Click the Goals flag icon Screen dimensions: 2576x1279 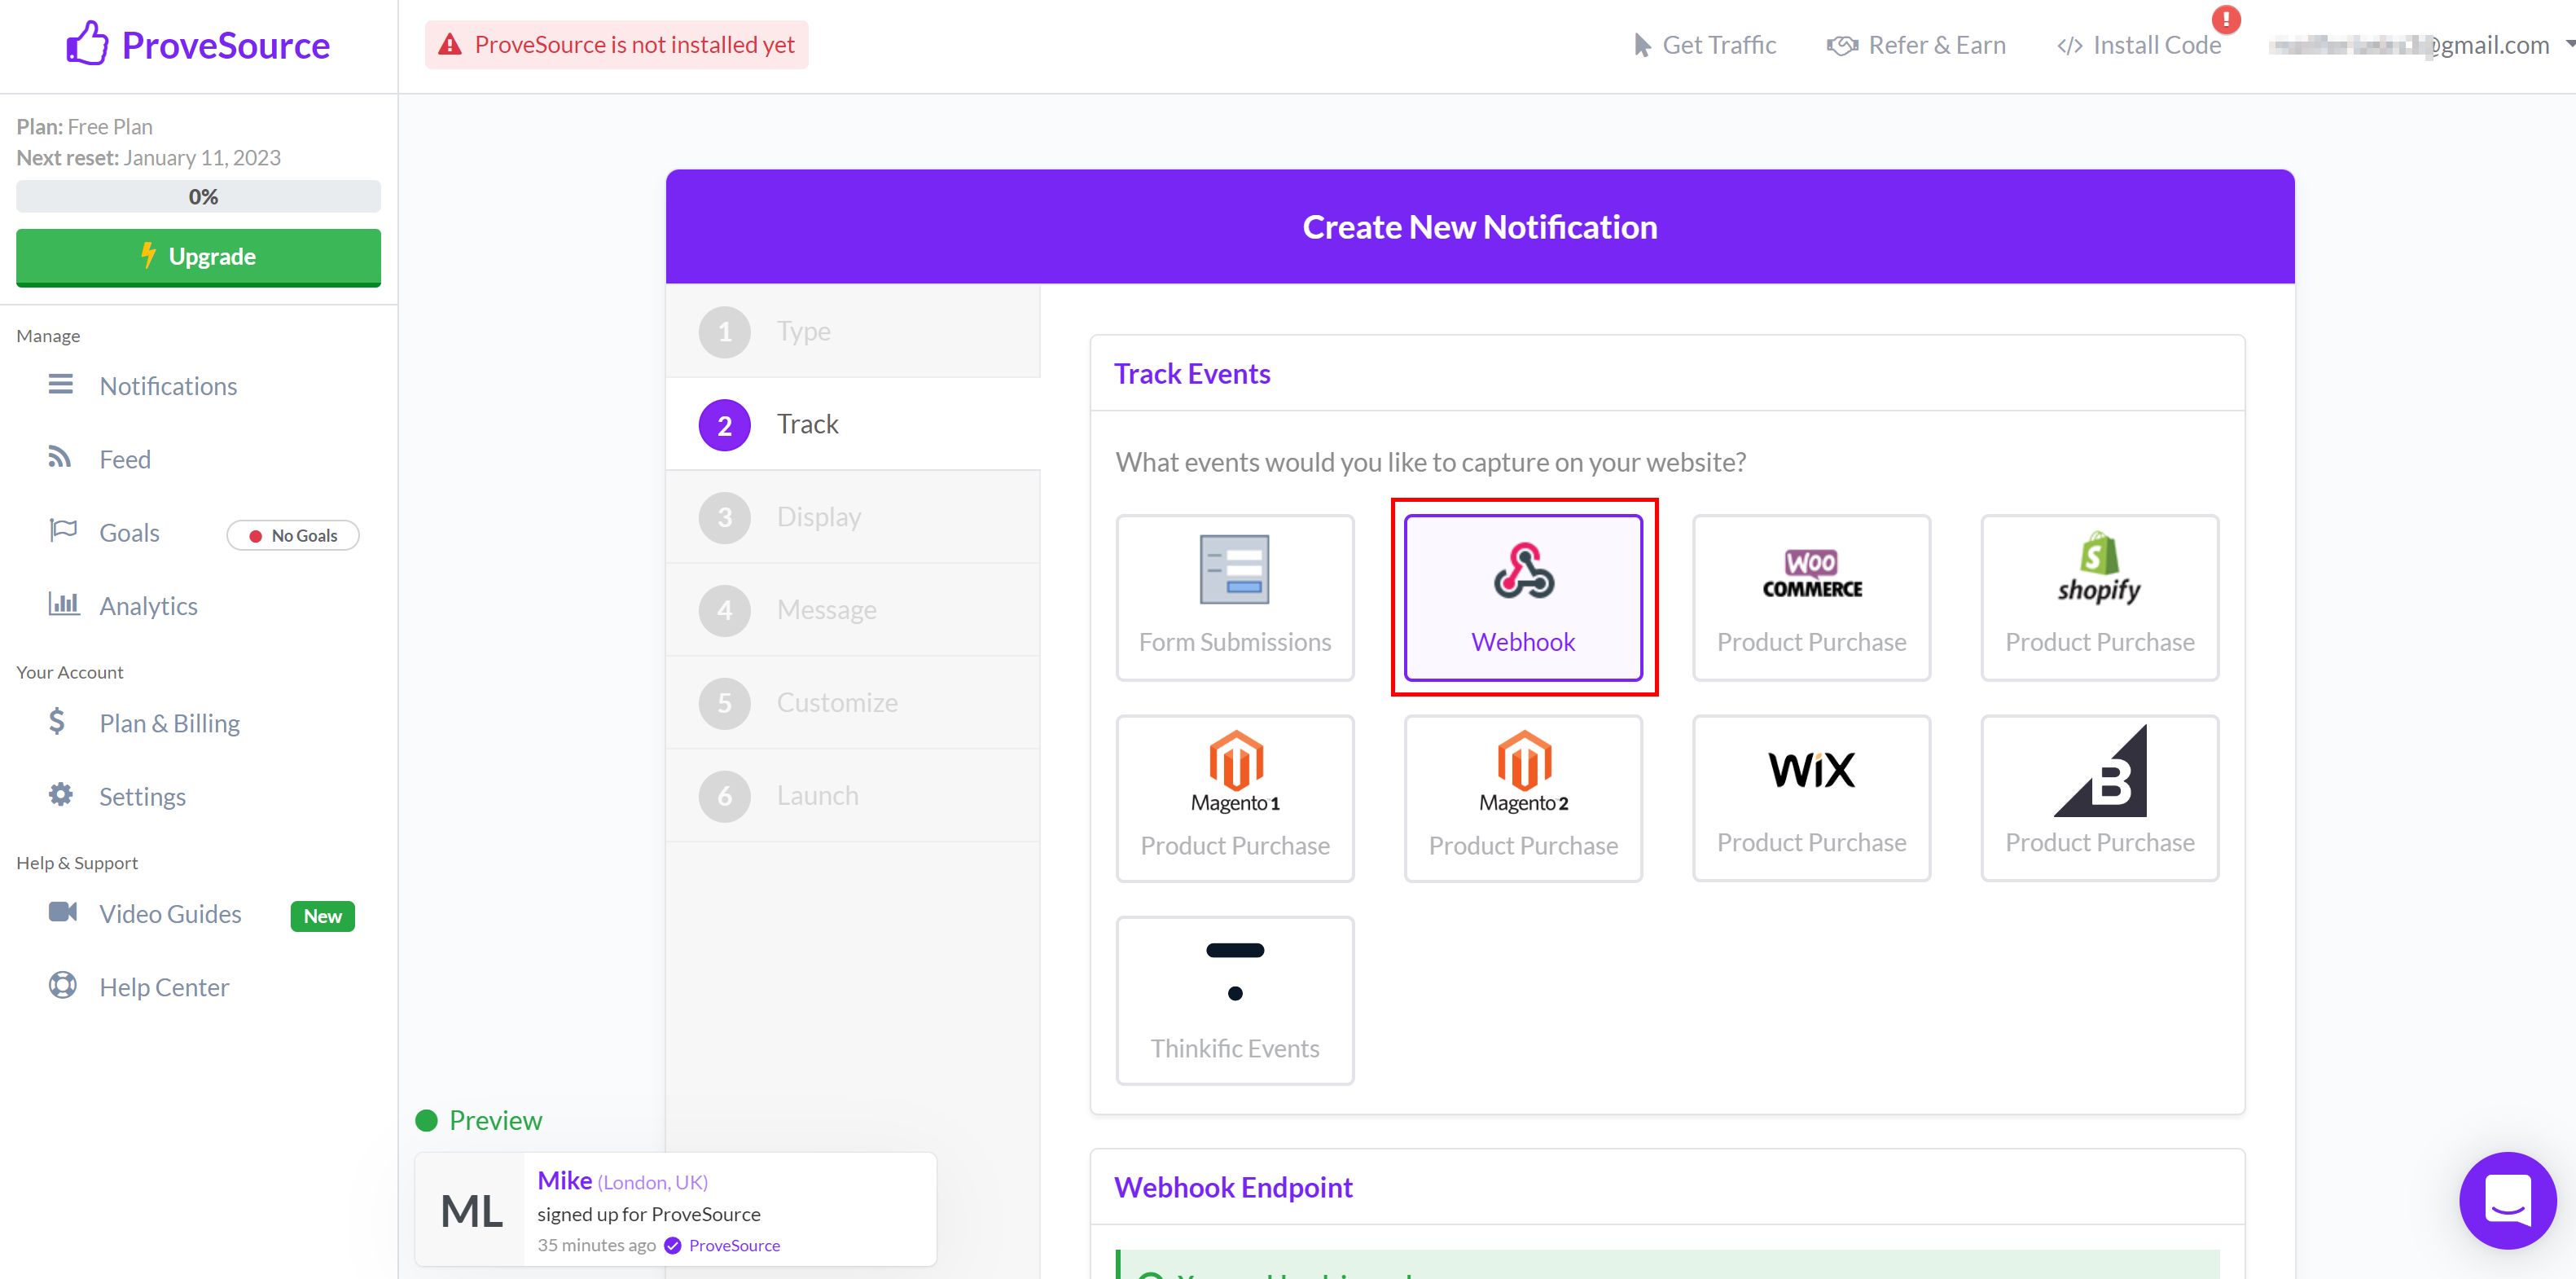(x=63, y=531)
